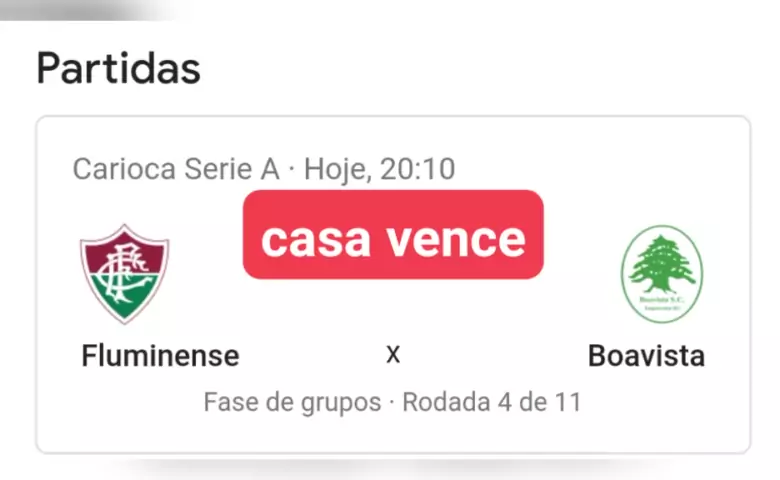Open the Boavista team name link
Viewport: 780px width, 480px height.
tap(646, 355)
